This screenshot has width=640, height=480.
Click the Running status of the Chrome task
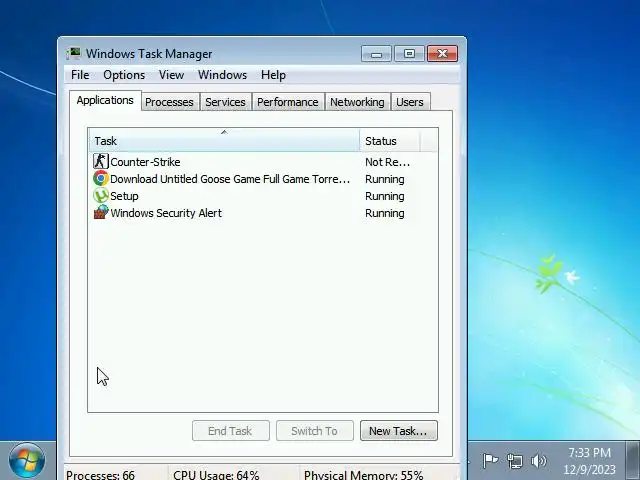[385, 179]
